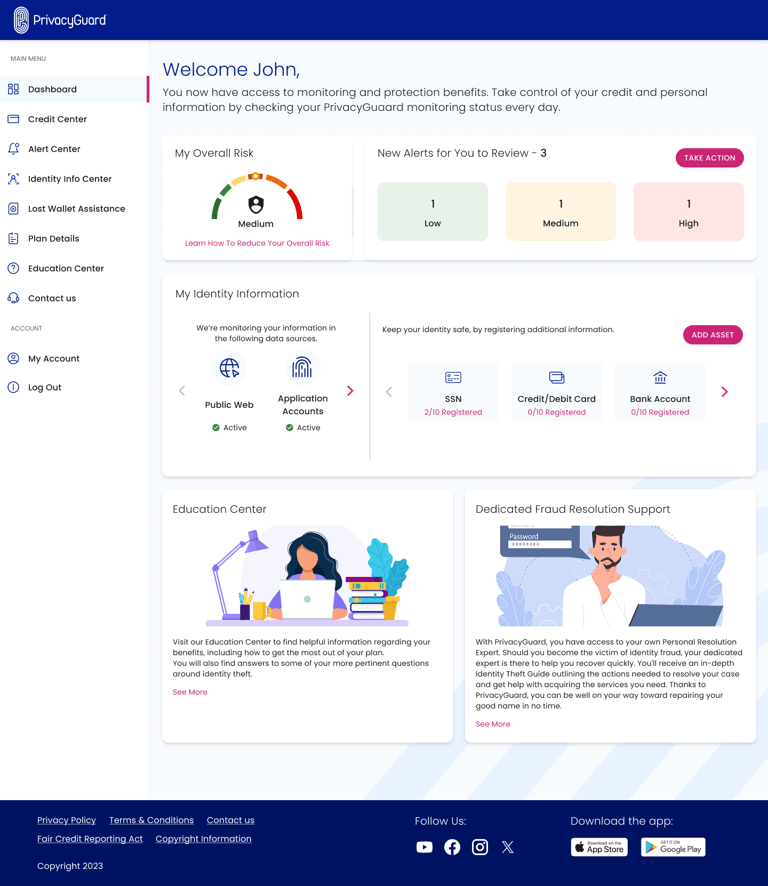Open the YouTube link in footer
This screenshot has width=768, height=886.
(424, 847)
